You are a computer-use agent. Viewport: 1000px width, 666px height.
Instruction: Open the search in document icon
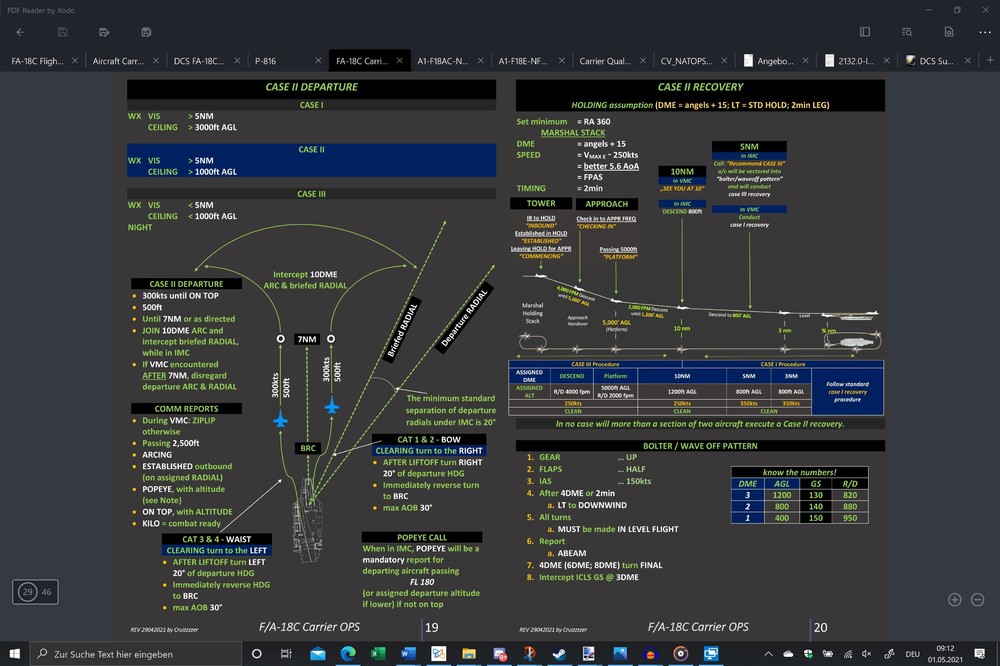(x=907, y=32)
